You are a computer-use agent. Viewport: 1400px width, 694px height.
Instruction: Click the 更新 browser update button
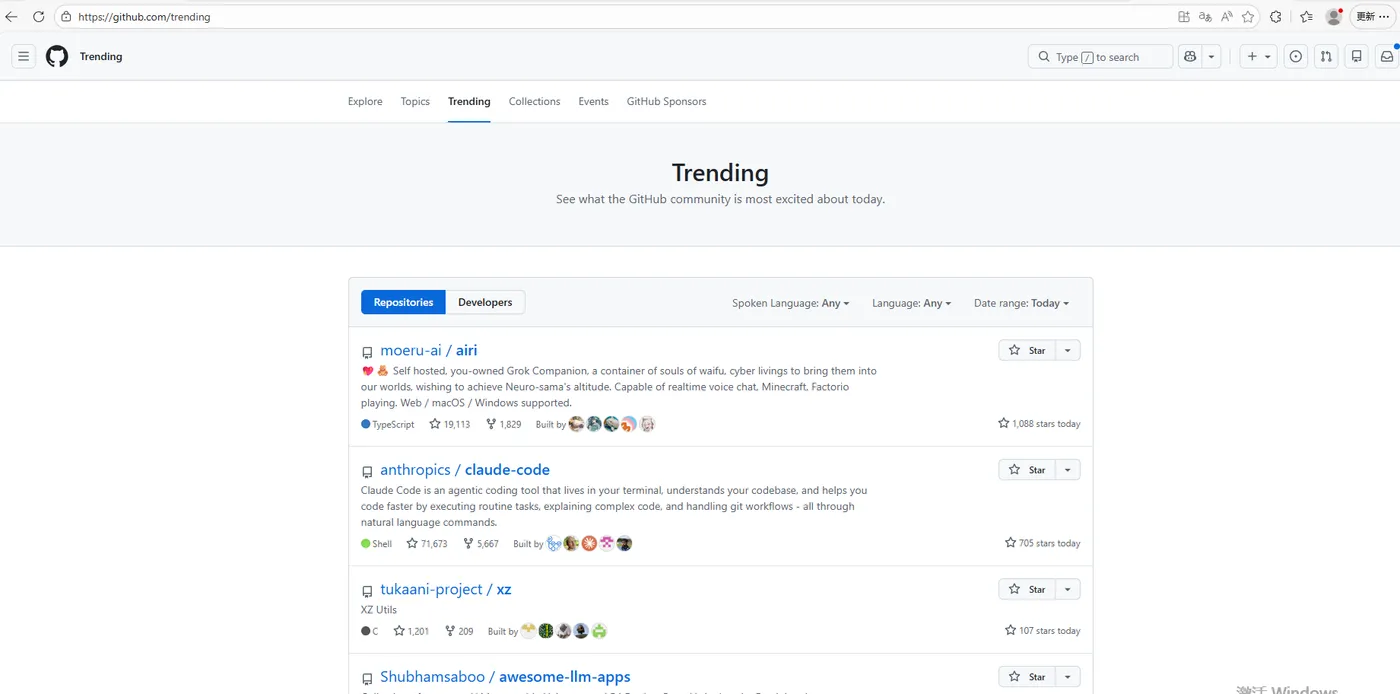click(1373, 17)
